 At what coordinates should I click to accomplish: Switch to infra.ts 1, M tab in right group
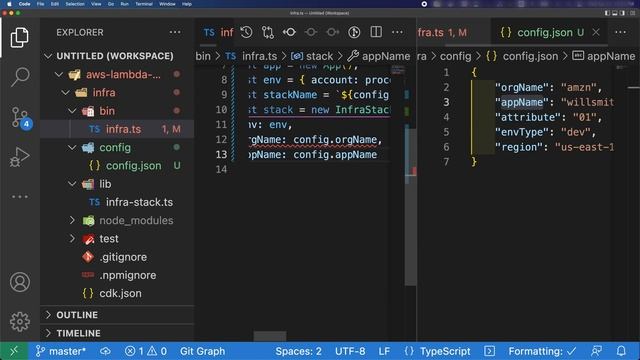point(442,32)
